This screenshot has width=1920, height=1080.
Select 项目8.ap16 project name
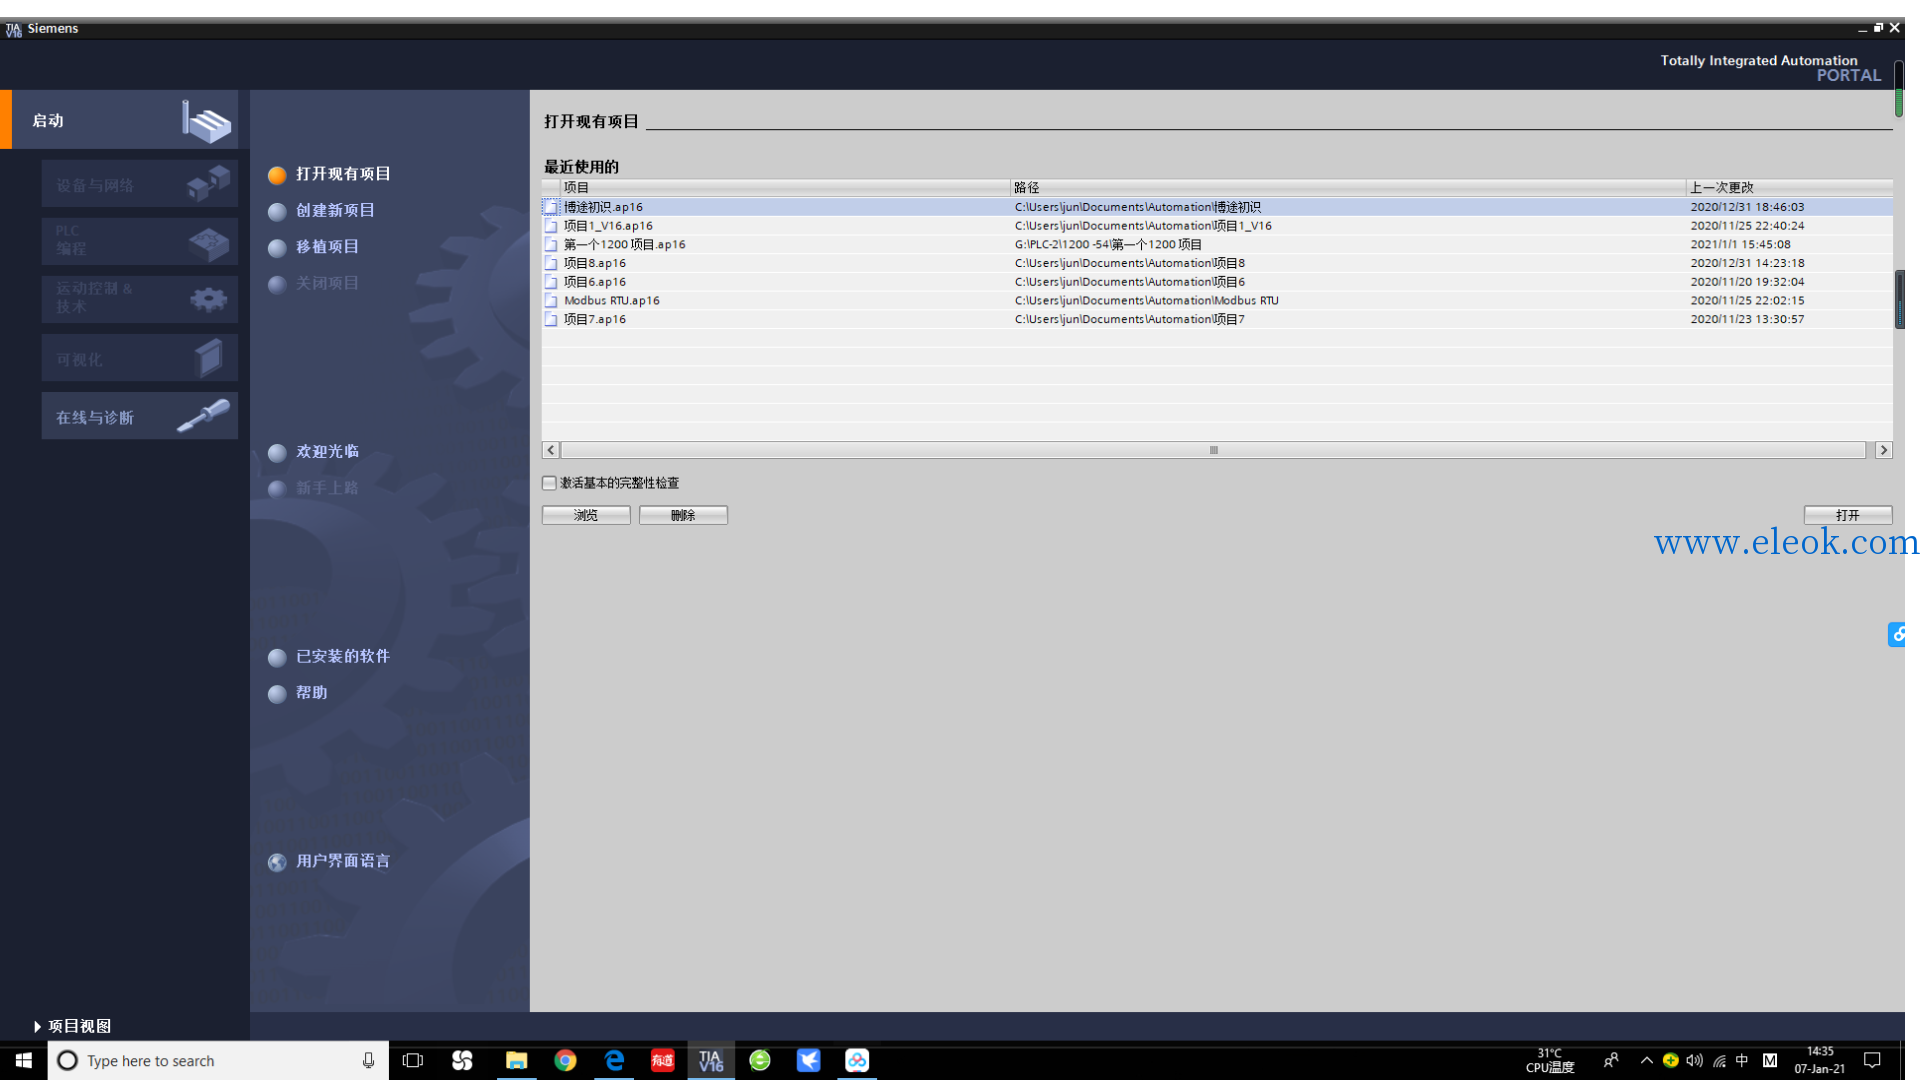click(595, 263)
